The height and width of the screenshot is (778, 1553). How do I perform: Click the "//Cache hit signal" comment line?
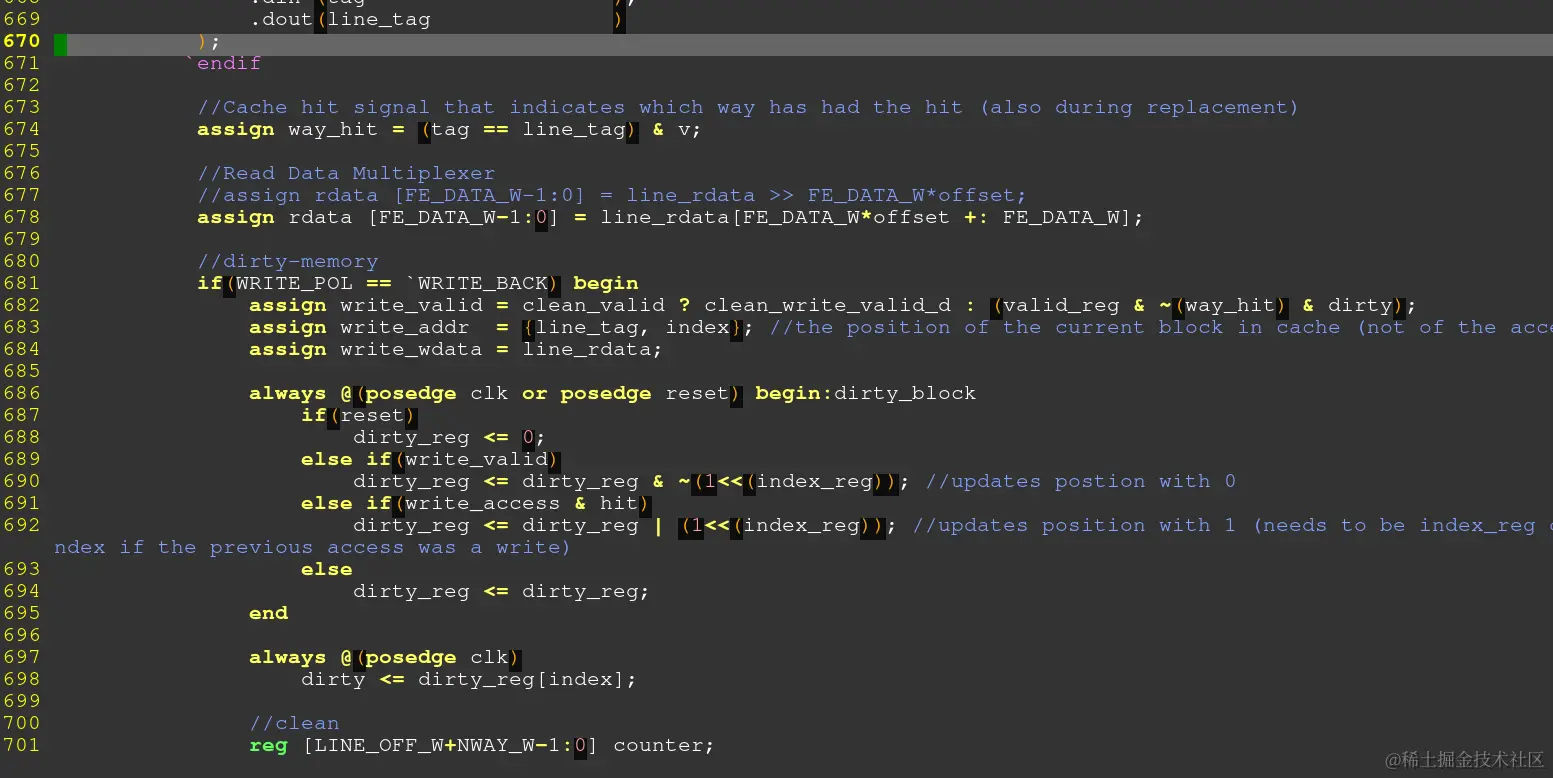coord(747,107)
